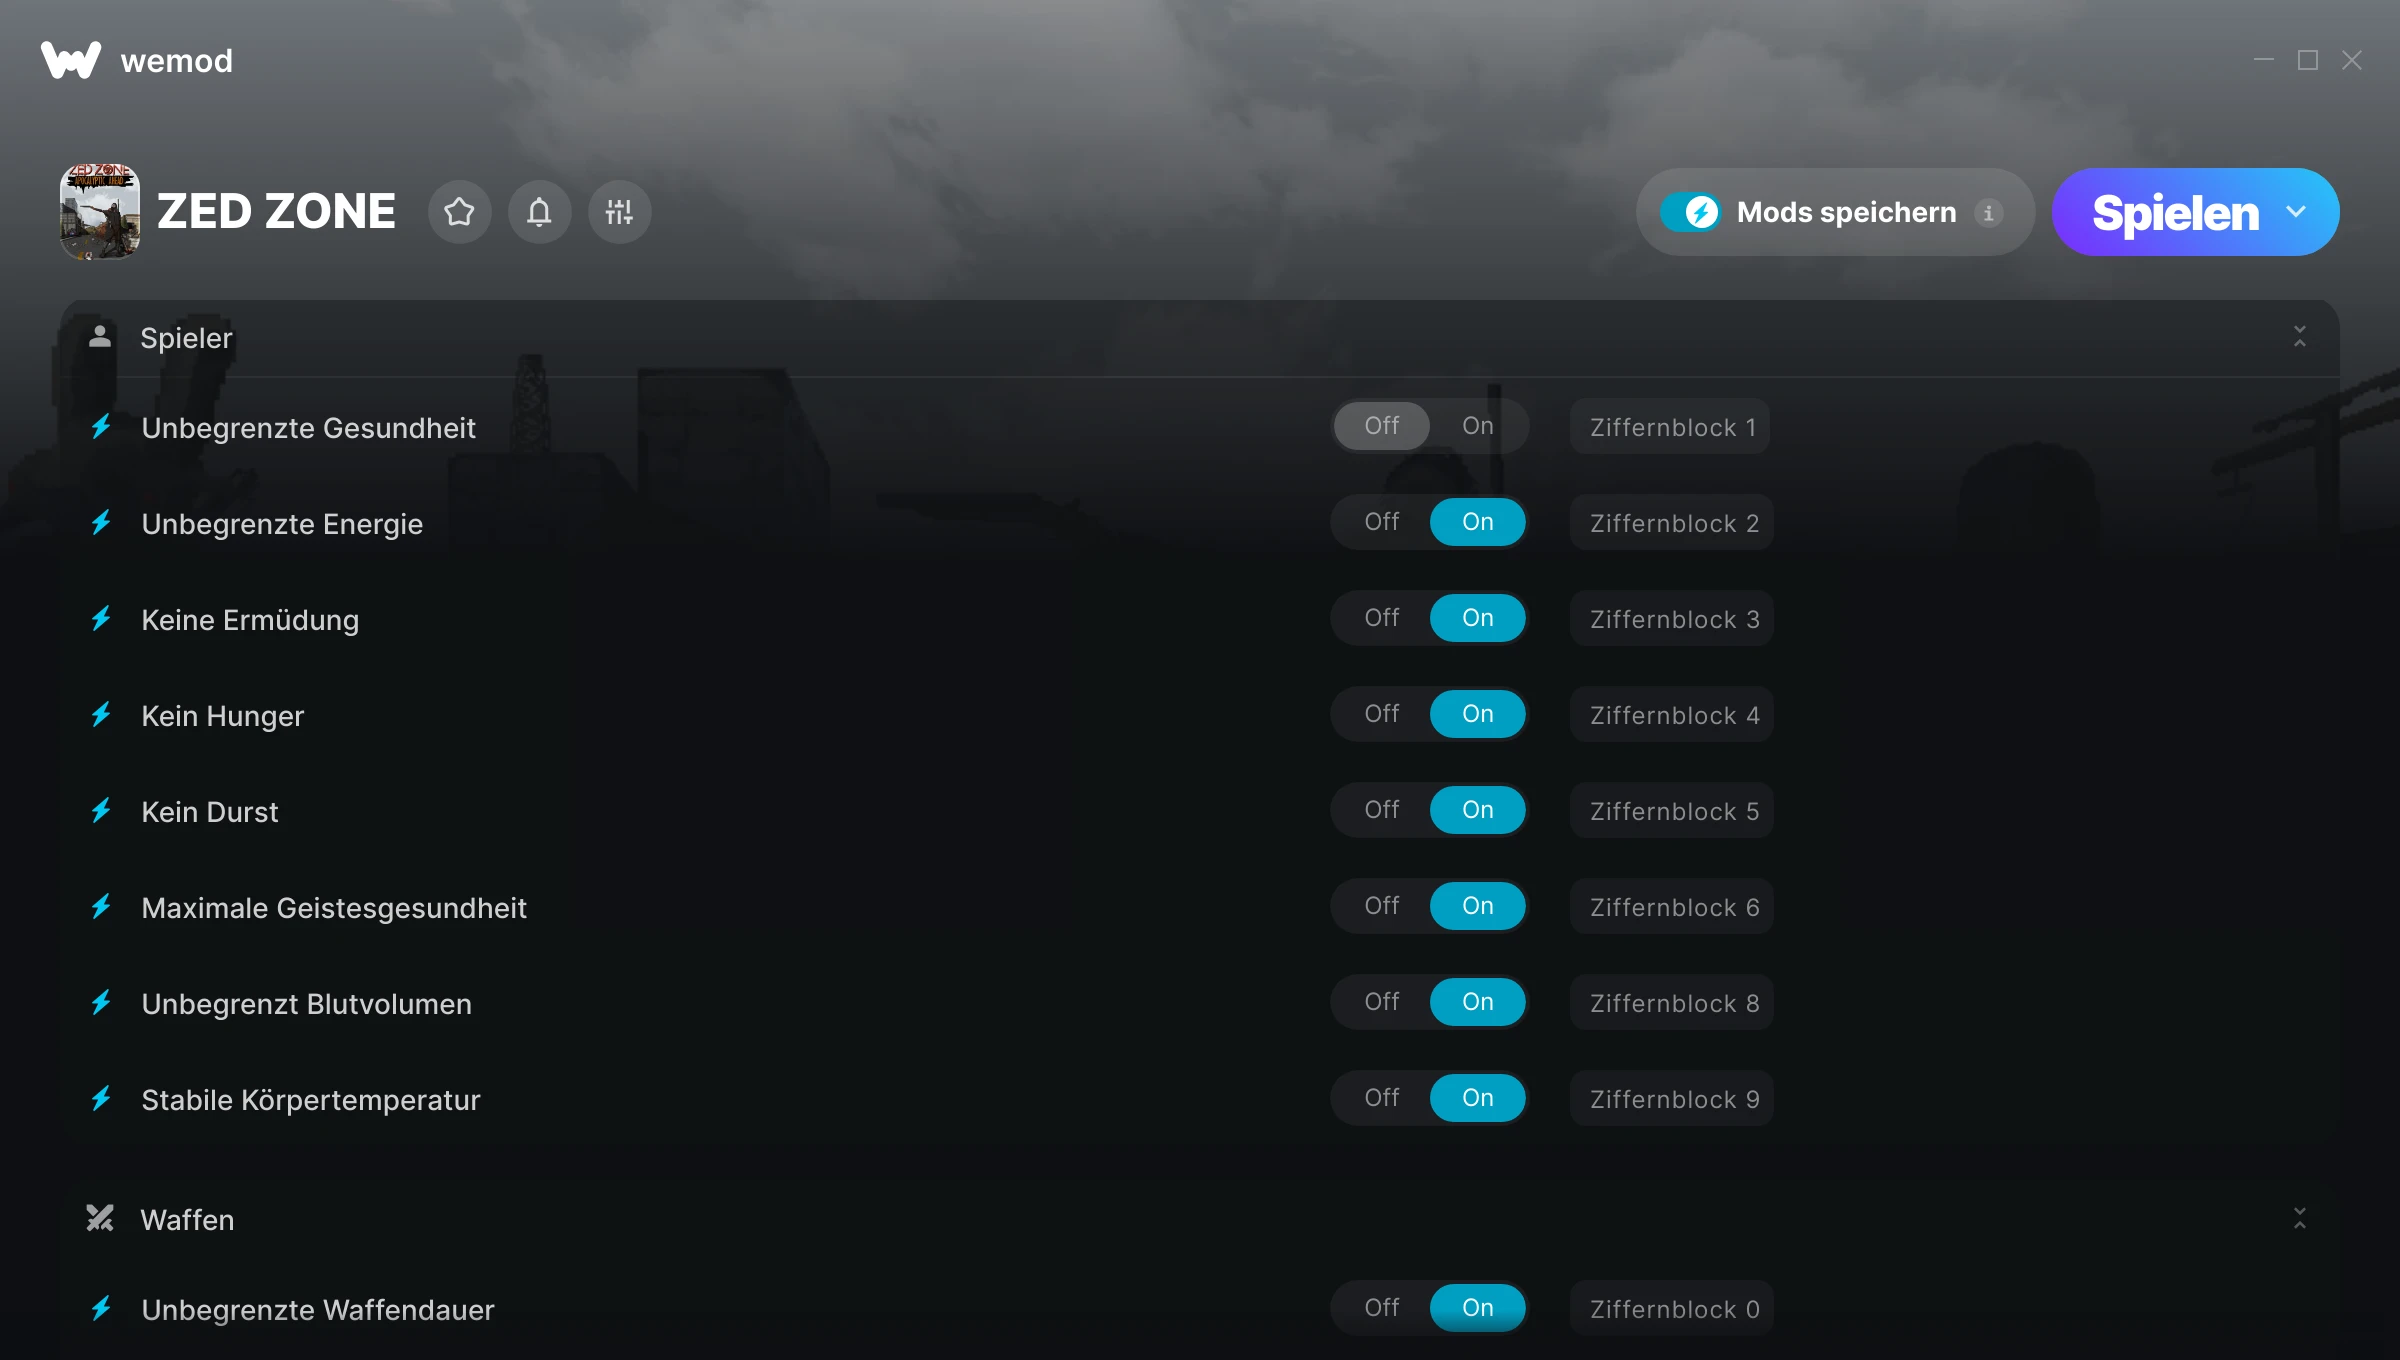Open the Spielen dropdown arrow
Image resolution: width=2400 pixels, height=1360 pixels.
(2296, 212)
